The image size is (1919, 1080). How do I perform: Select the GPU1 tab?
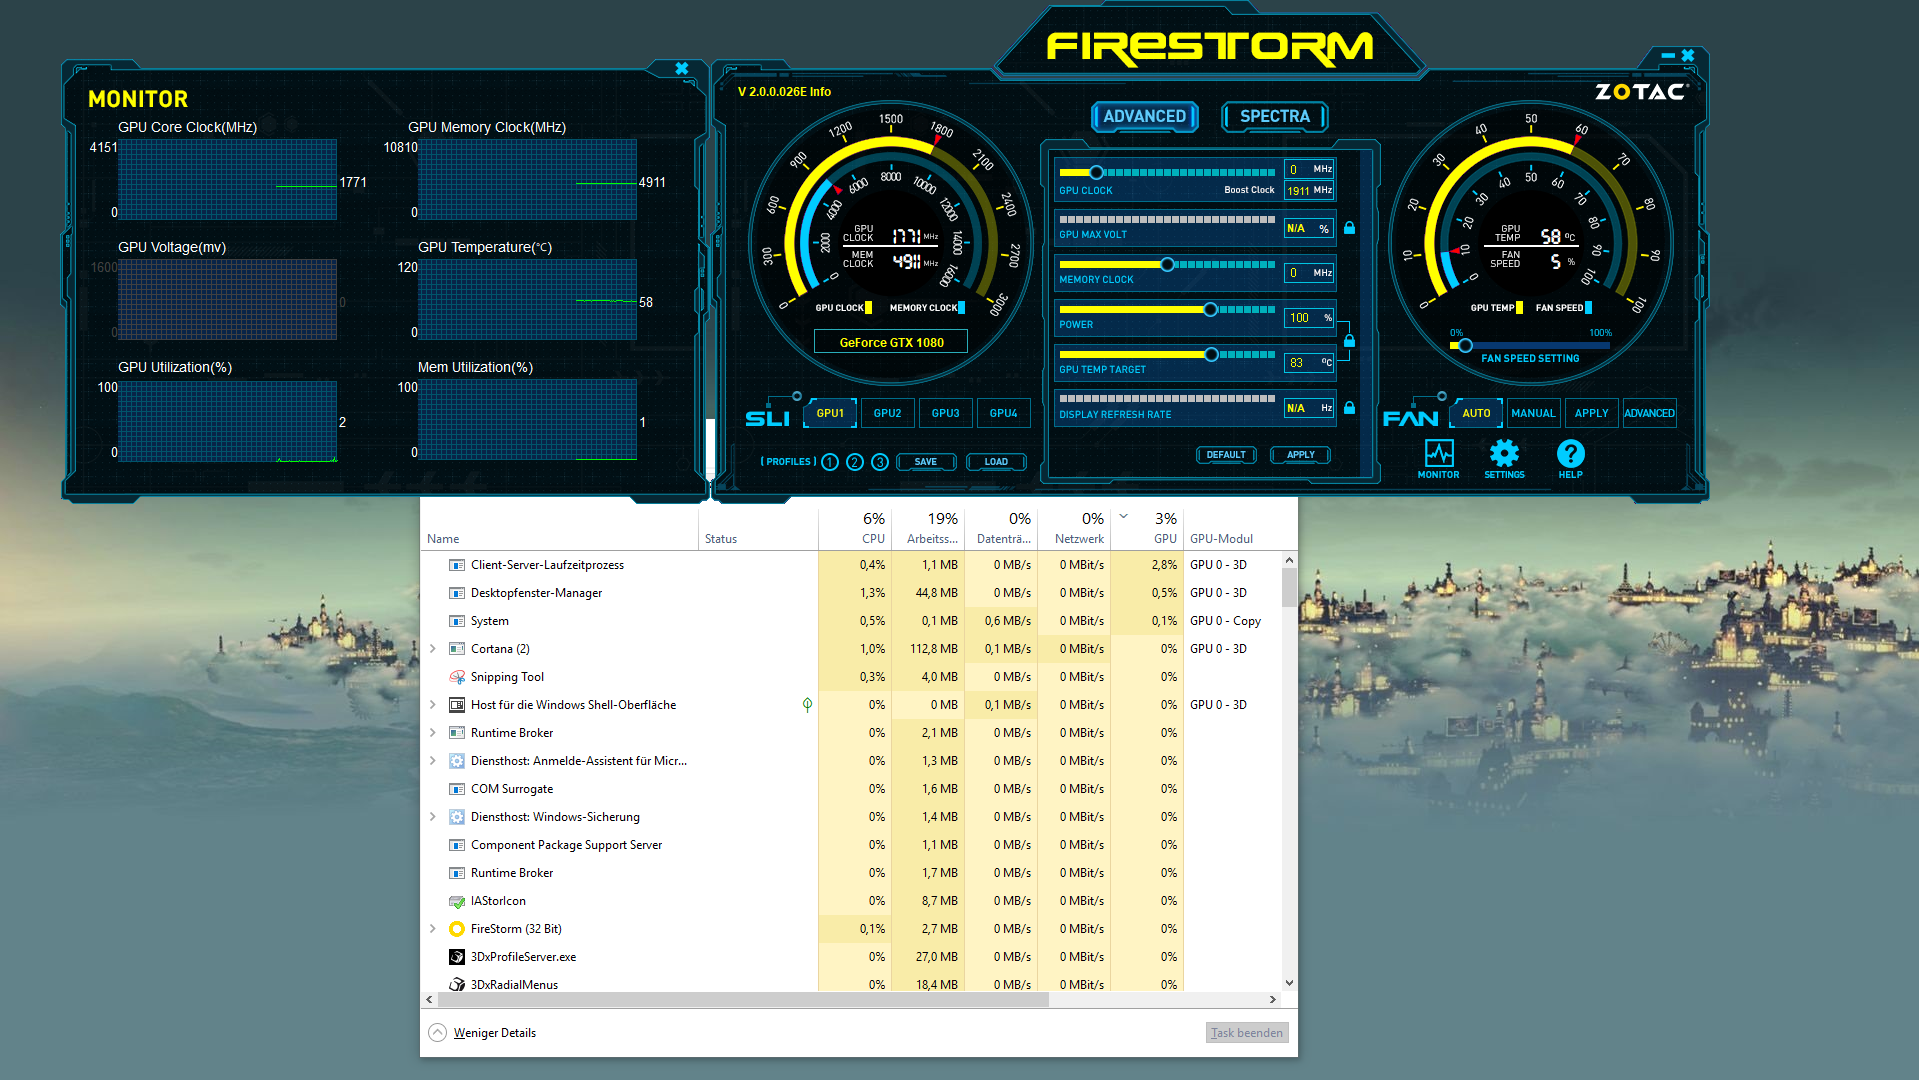(x=830, y=413)
